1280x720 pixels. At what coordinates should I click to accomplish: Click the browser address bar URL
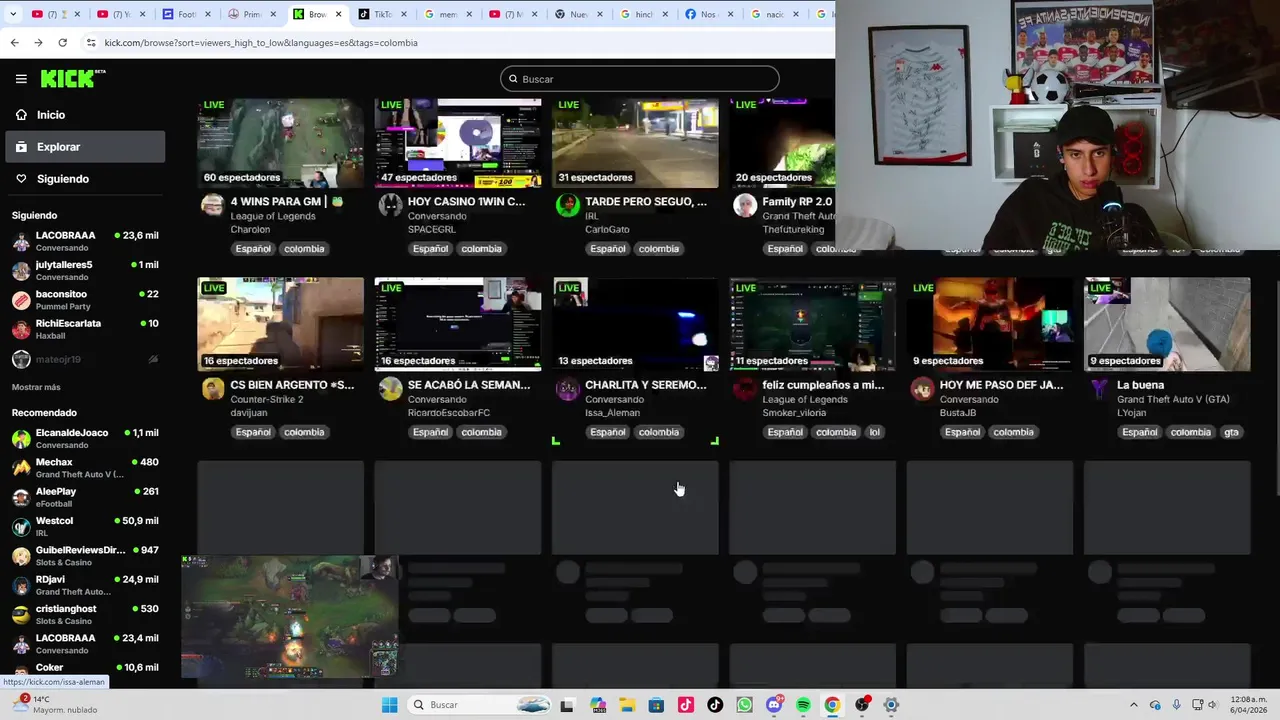click(261, 43)
